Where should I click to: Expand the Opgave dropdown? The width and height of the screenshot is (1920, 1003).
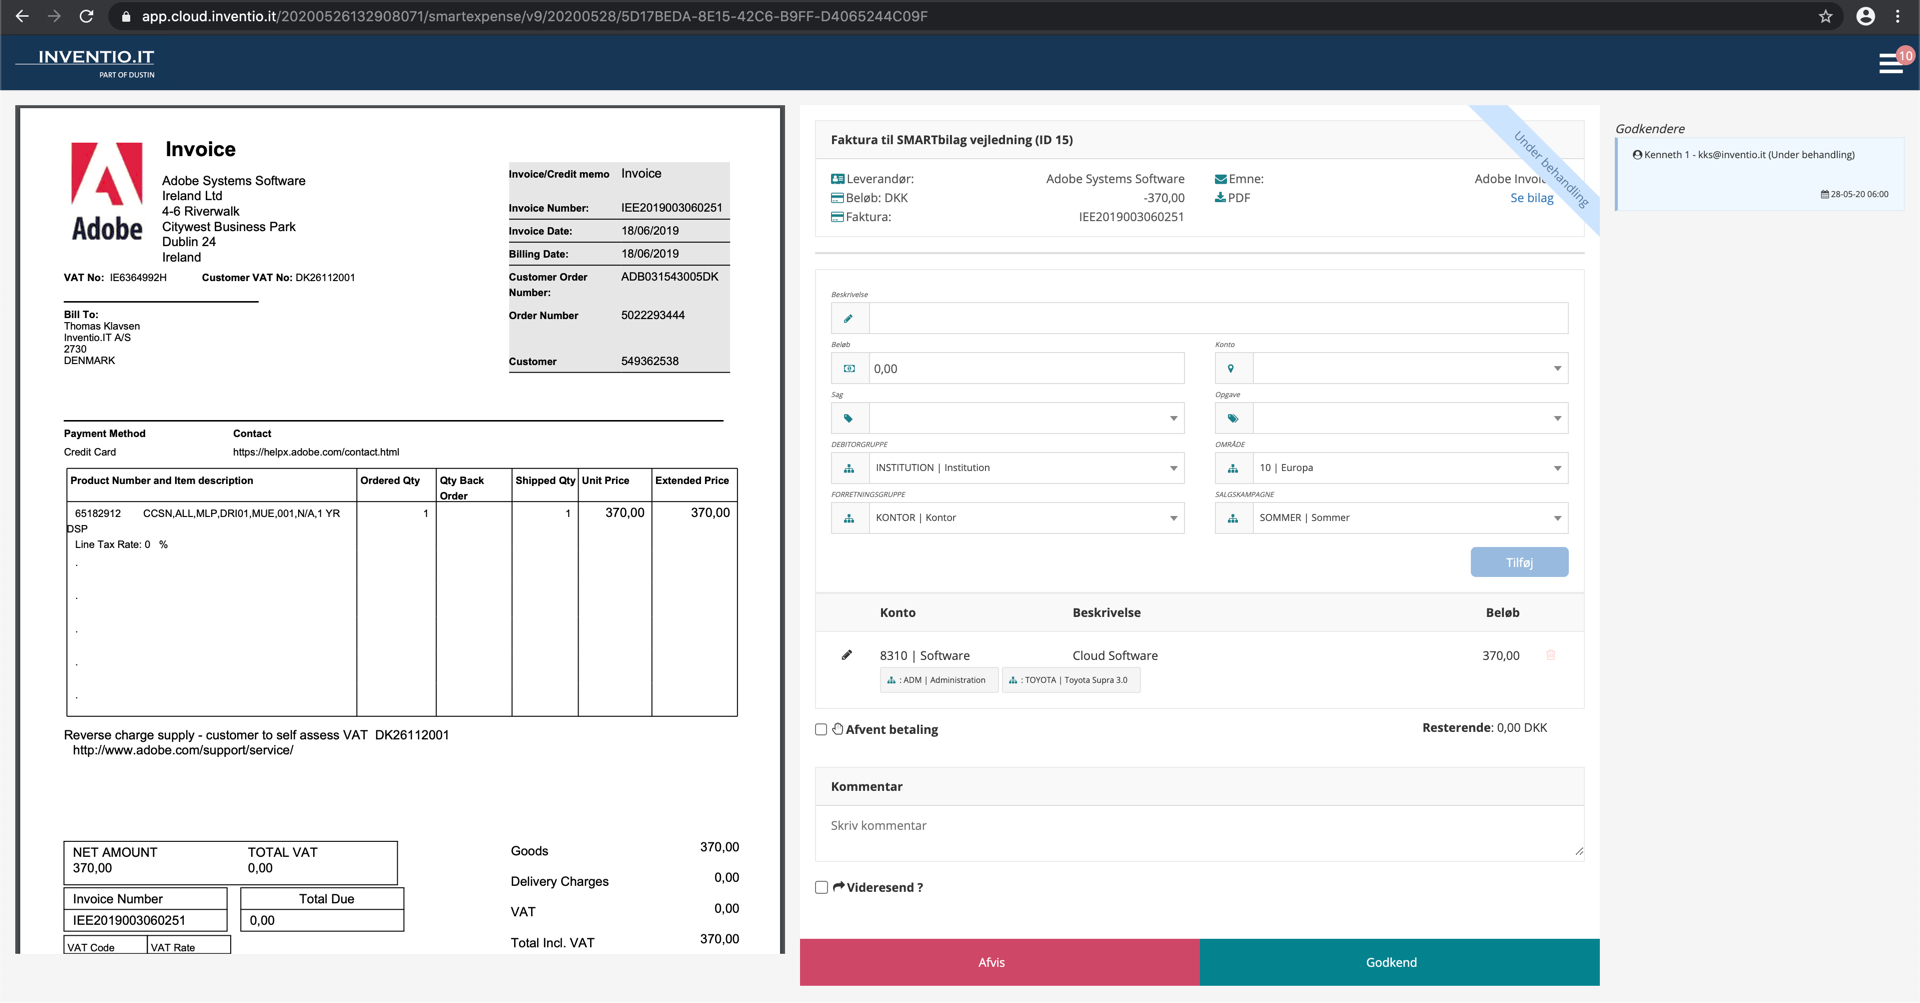[x=1410, y=418]
